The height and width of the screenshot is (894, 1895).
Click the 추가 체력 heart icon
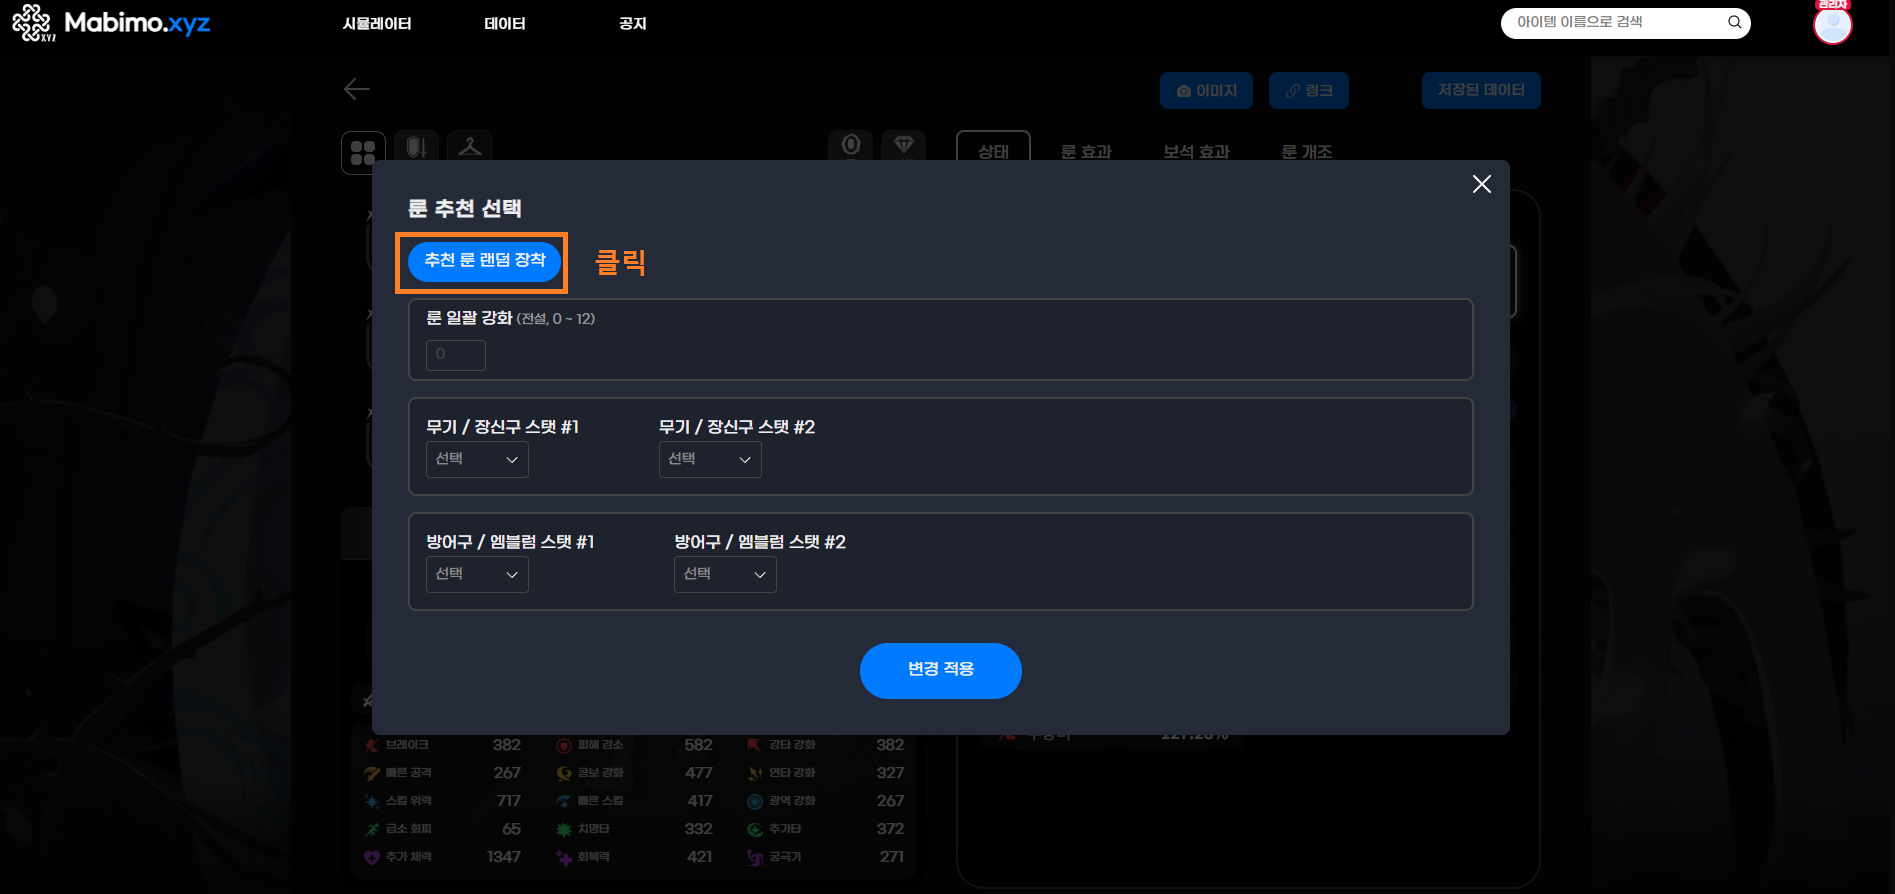[x=372, y=857]
